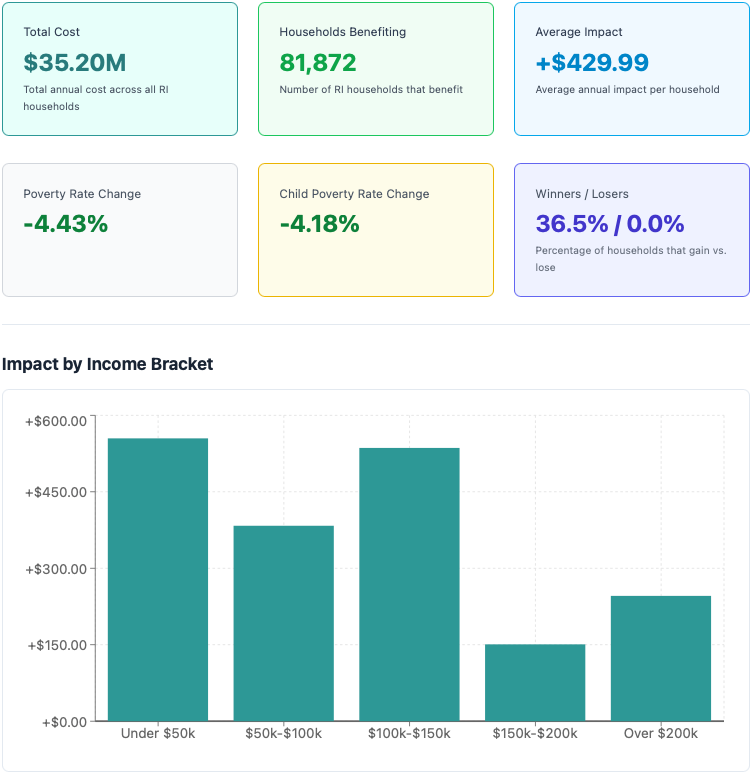The width and height of the screenshot is (752, 774).
Task: Click the $100k-$150k chart bar
Action: (409, 584)
